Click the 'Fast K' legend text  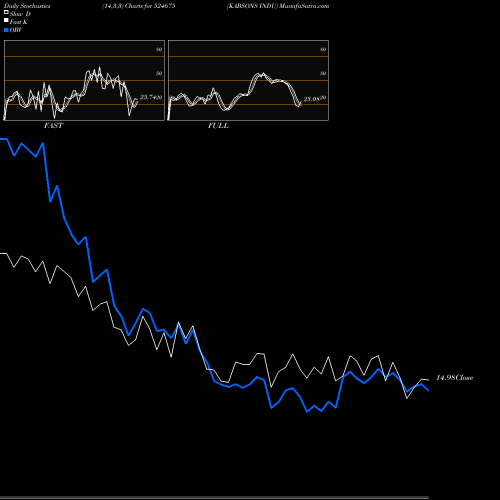[19, 22]
